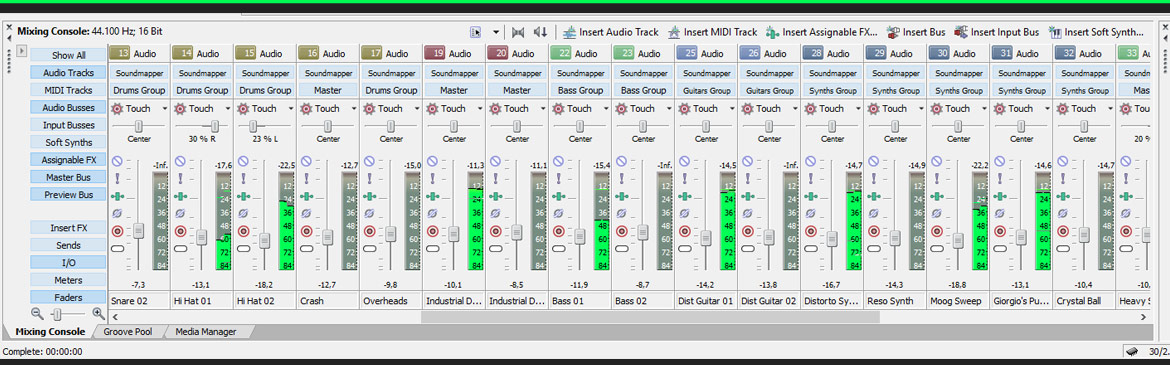Mute the Overheads channel
Viewport: 1170px width, 365px height.
[x=369, y=160]
